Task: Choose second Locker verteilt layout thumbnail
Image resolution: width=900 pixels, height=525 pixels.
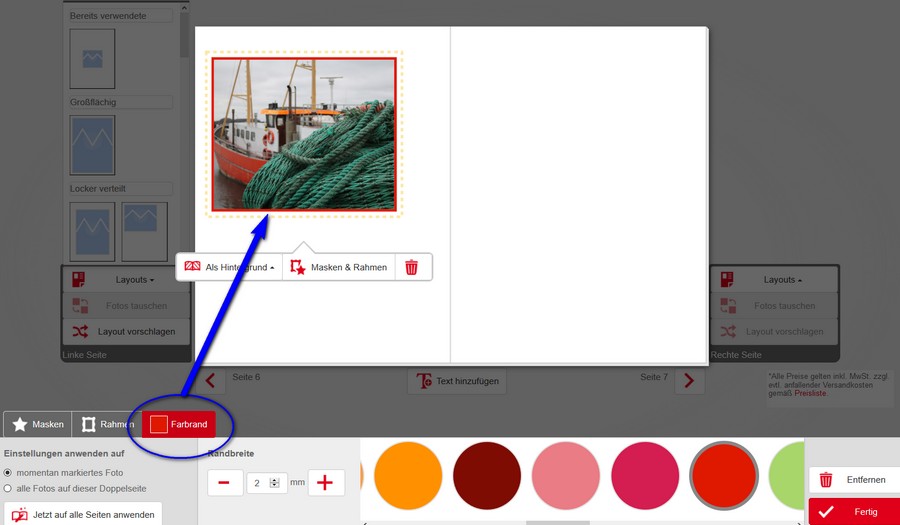Action: pos(145,232)
